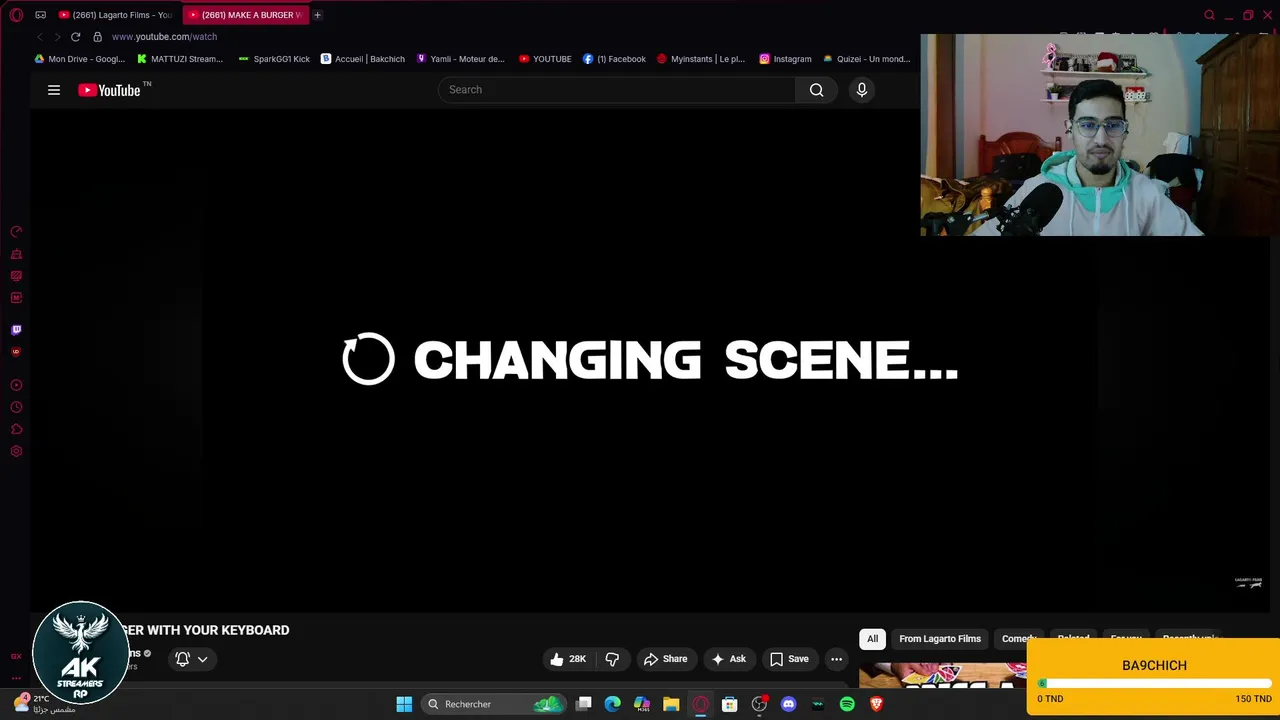This screenshot has width=1280, height=720.
Task: Dislike the video
Action: point(612,659)
